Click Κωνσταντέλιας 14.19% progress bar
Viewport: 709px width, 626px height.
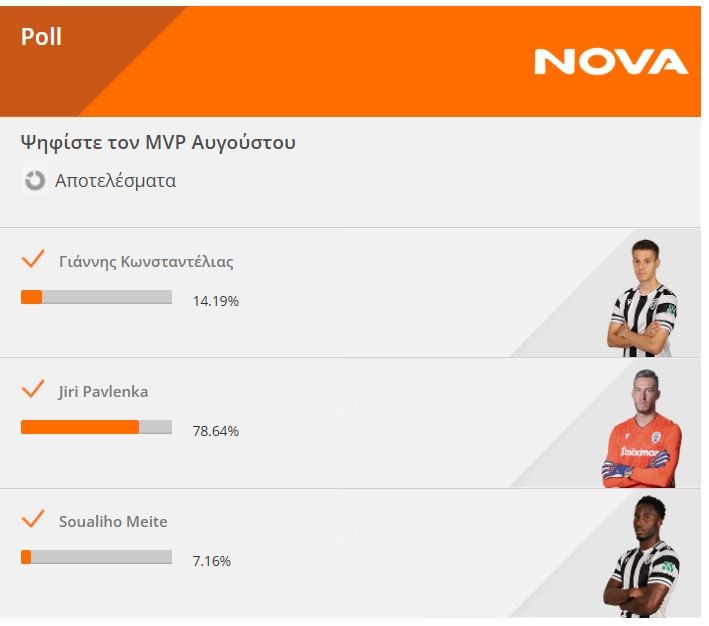(96, 297)
